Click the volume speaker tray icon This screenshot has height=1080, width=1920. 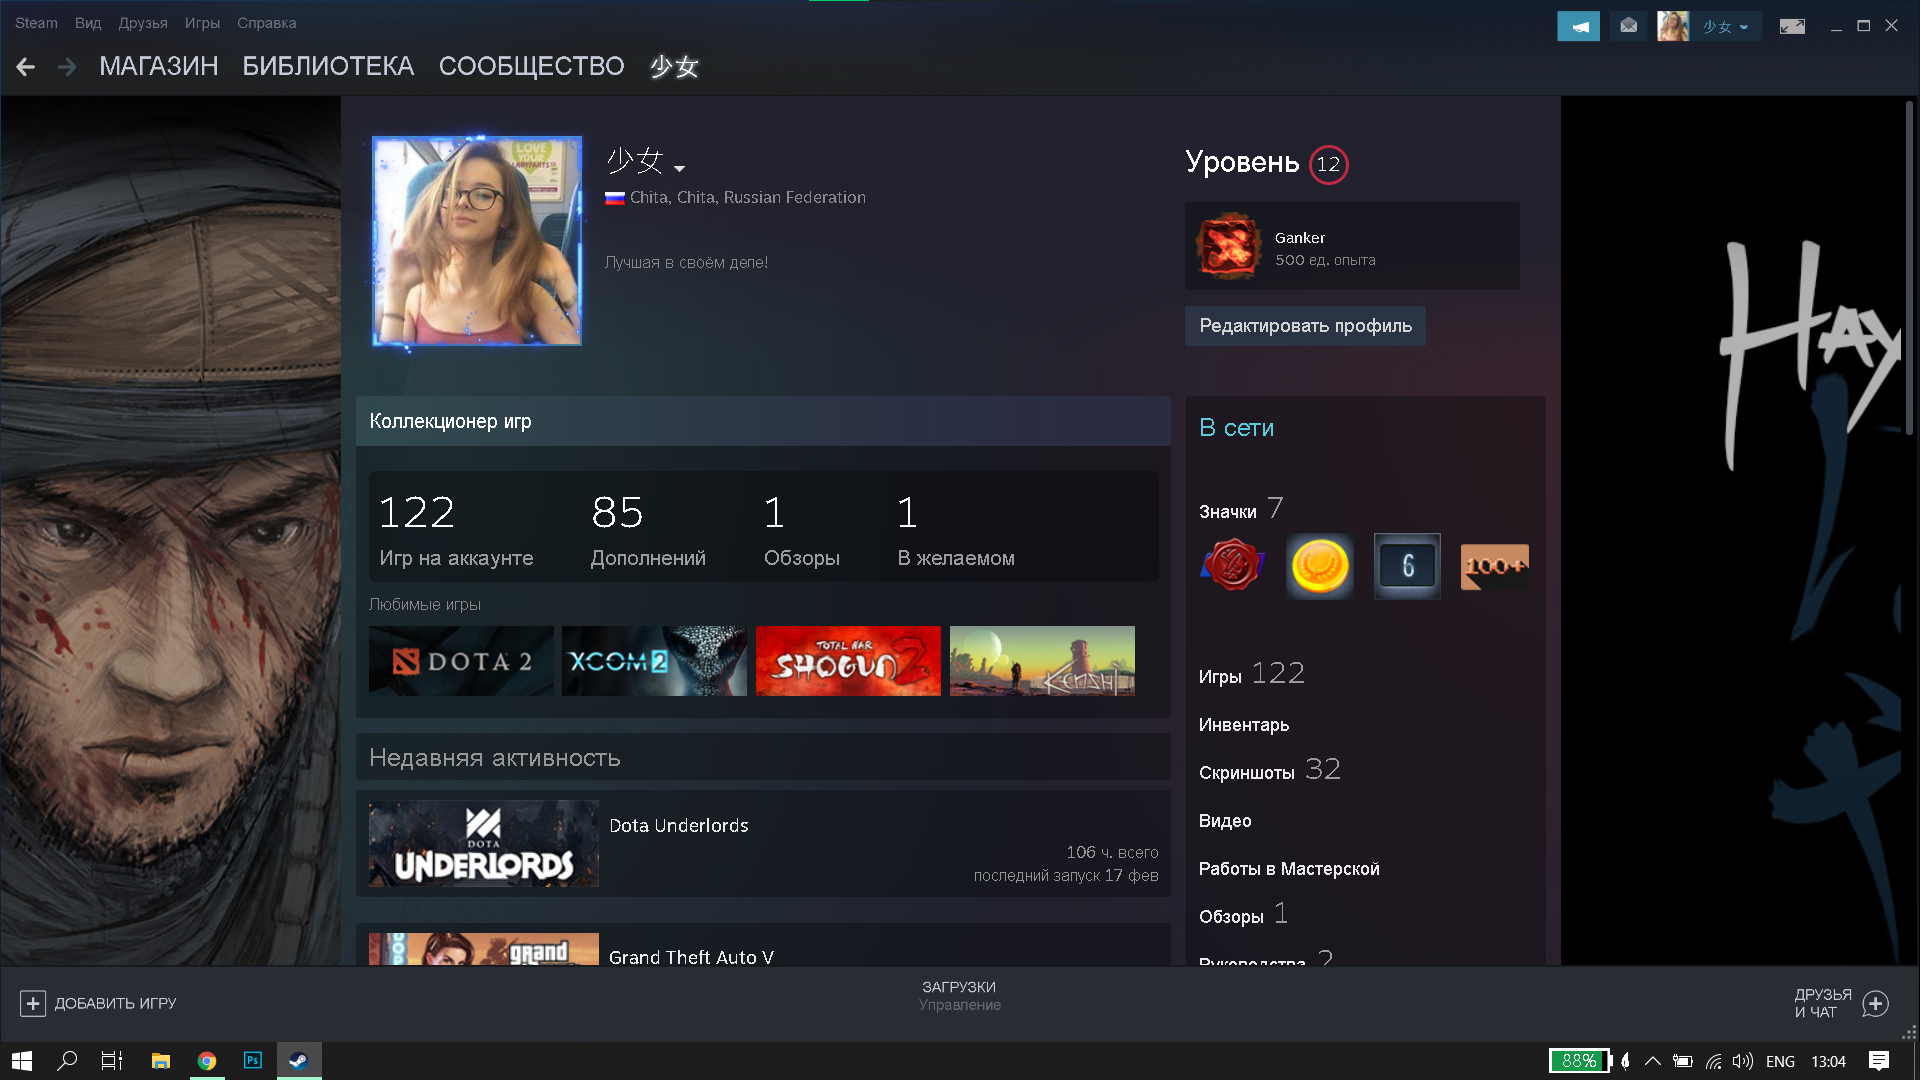(1743, 1061)
